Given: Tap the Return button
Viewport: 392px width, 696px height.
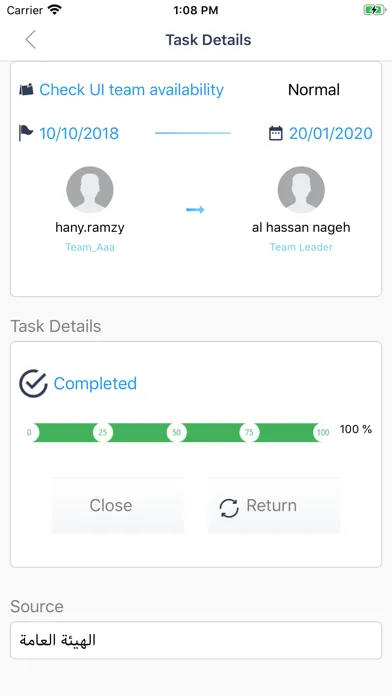Looking at the screenshot, I should click(x=274, y=505).
